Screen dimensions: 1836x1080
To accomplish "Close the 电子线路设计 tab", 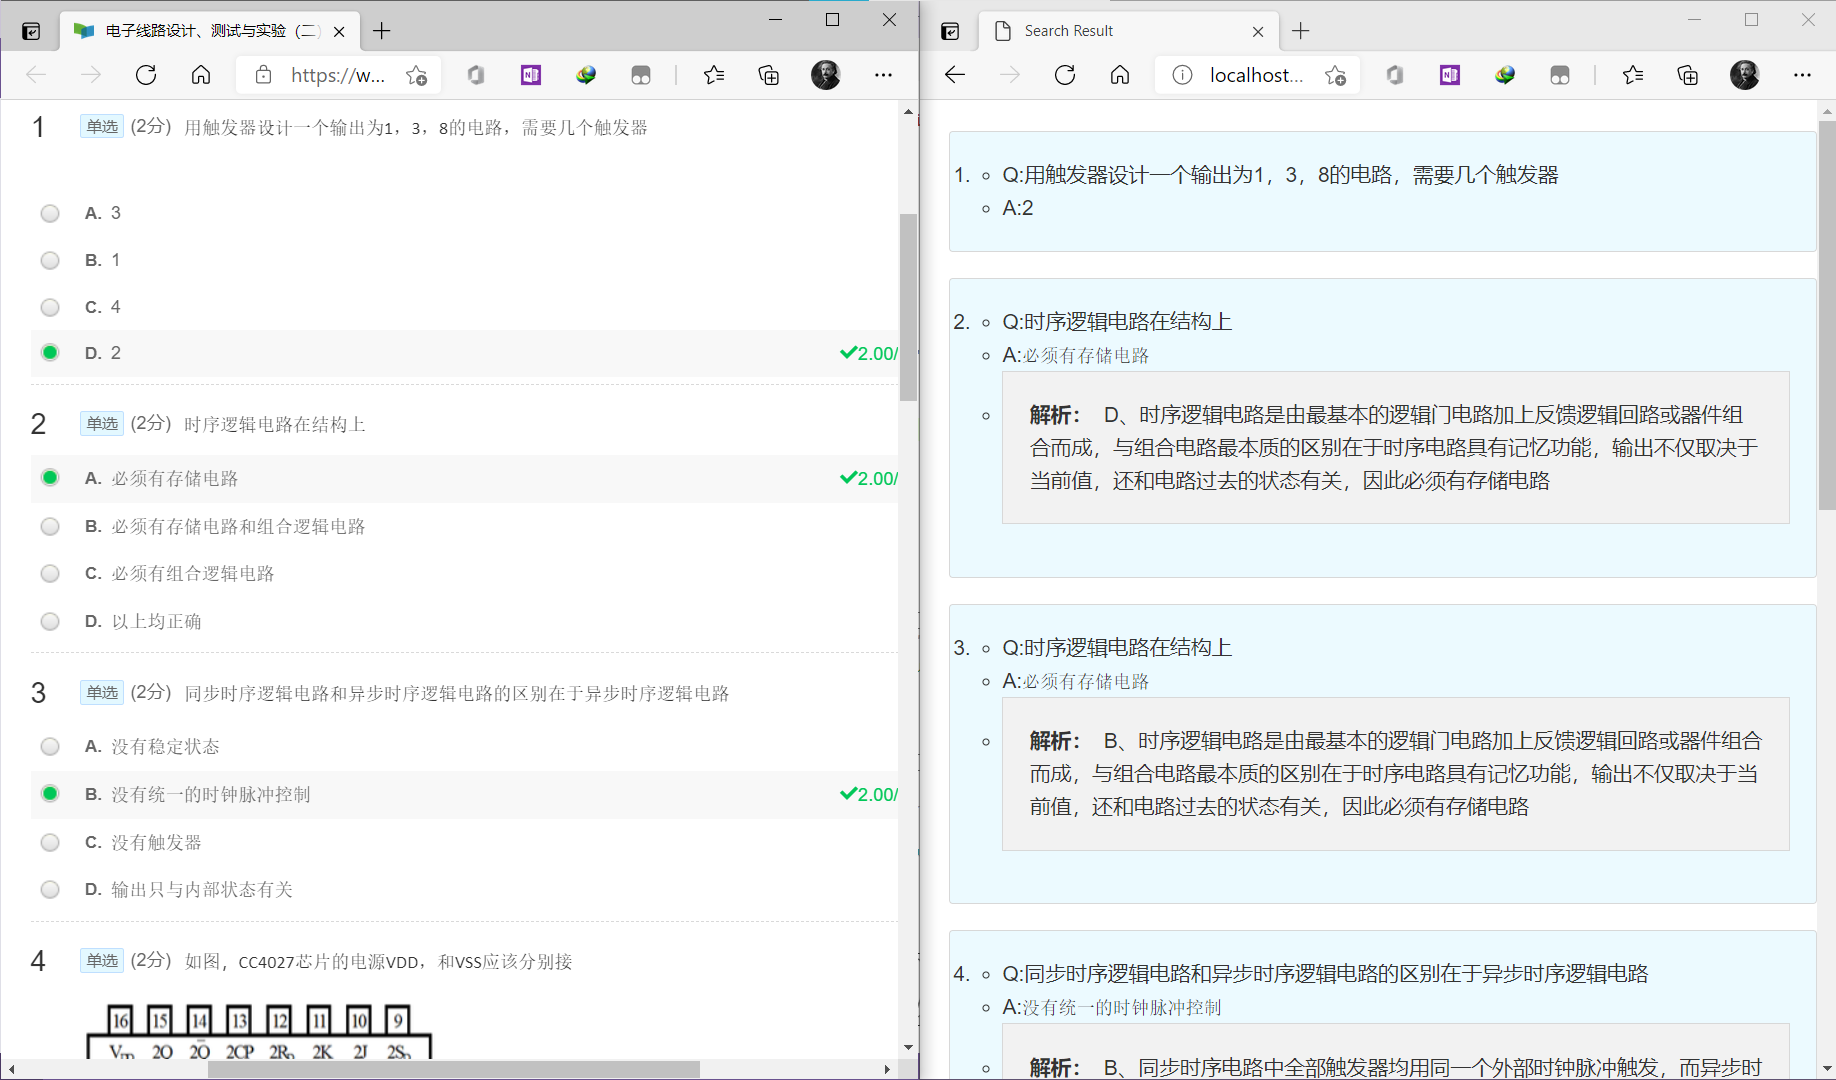I will coord(339,31).
